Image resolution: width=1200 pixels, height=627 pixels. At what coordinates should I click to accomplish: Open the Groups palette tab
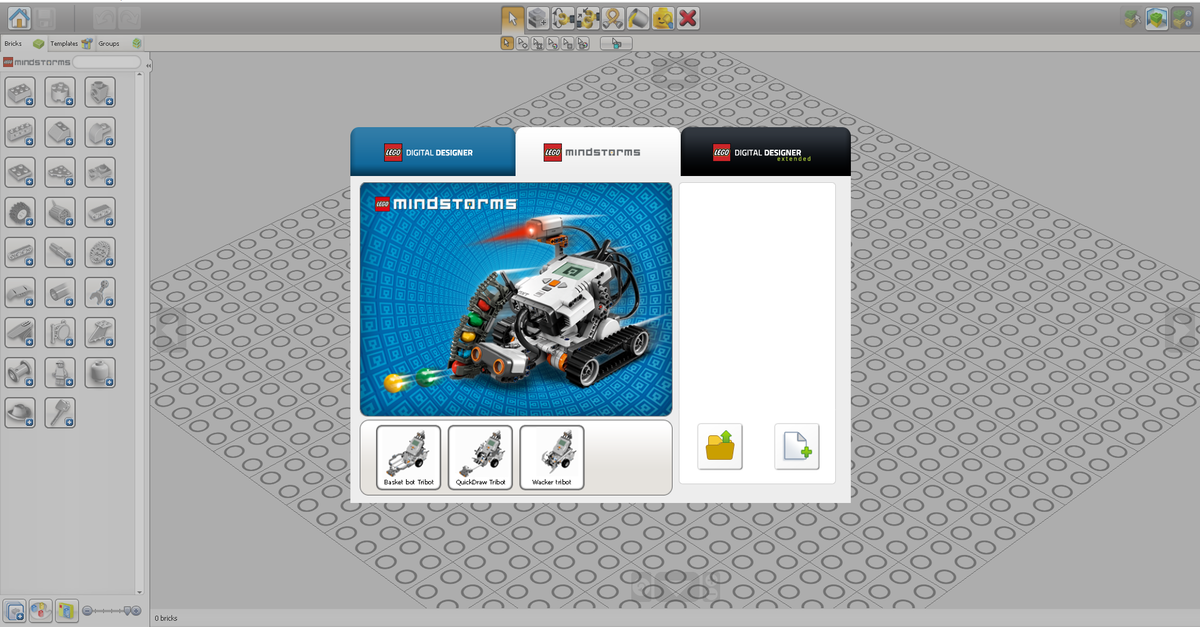pyautogui.click(x=119, y=43)
